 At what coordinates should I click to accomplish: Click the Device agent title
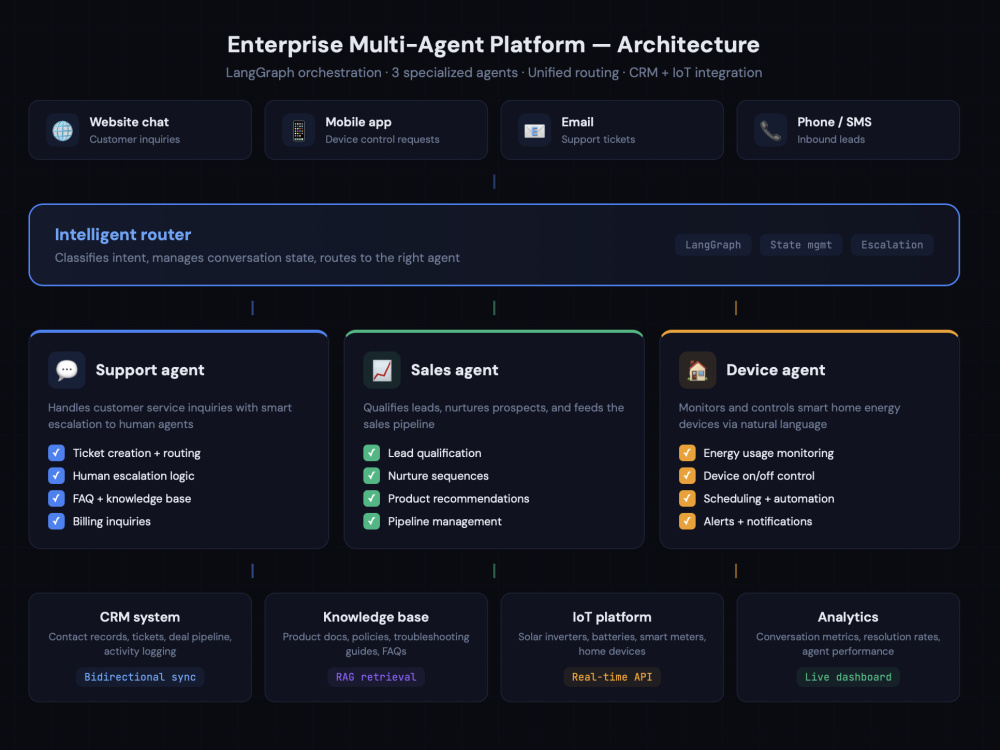coord(776,370)
